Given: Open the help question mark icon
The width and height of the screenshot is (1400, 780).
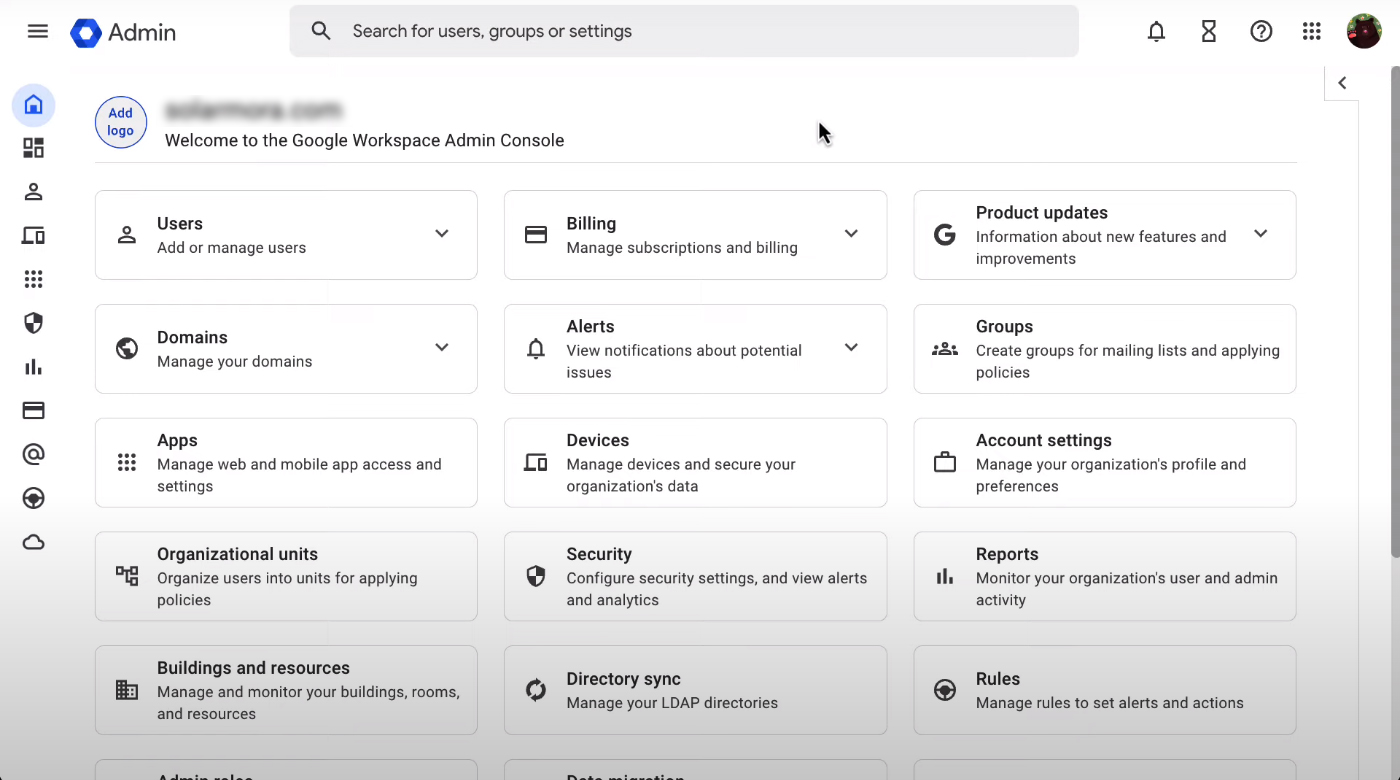Looking at the screenshot, I should (1261, 31).
